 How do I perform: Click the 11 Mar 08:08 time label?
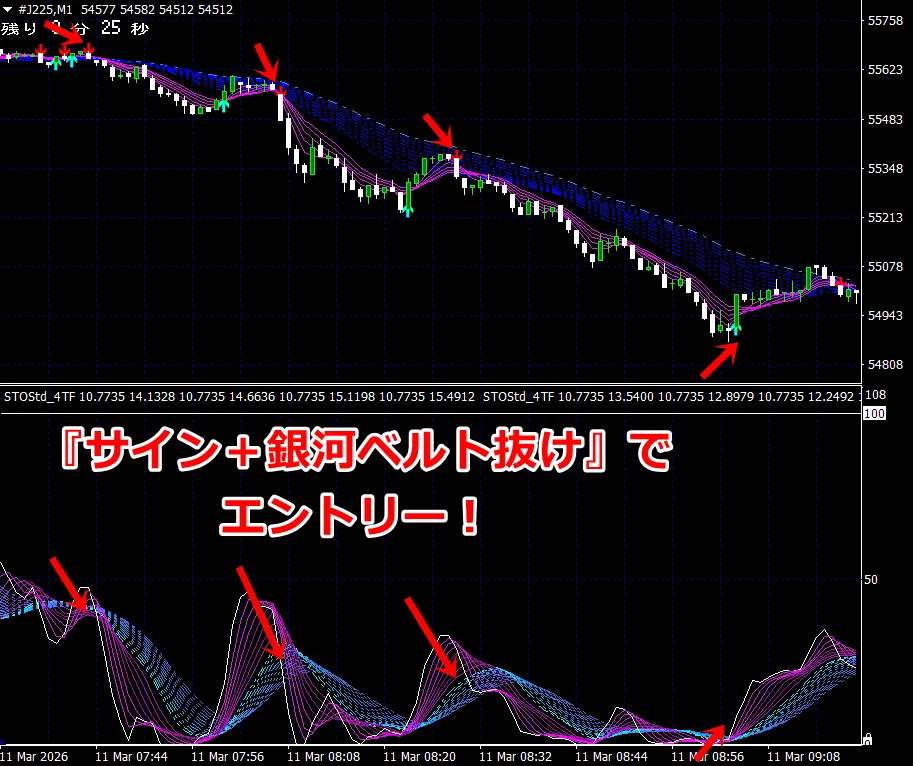click(x=324, y=757)
